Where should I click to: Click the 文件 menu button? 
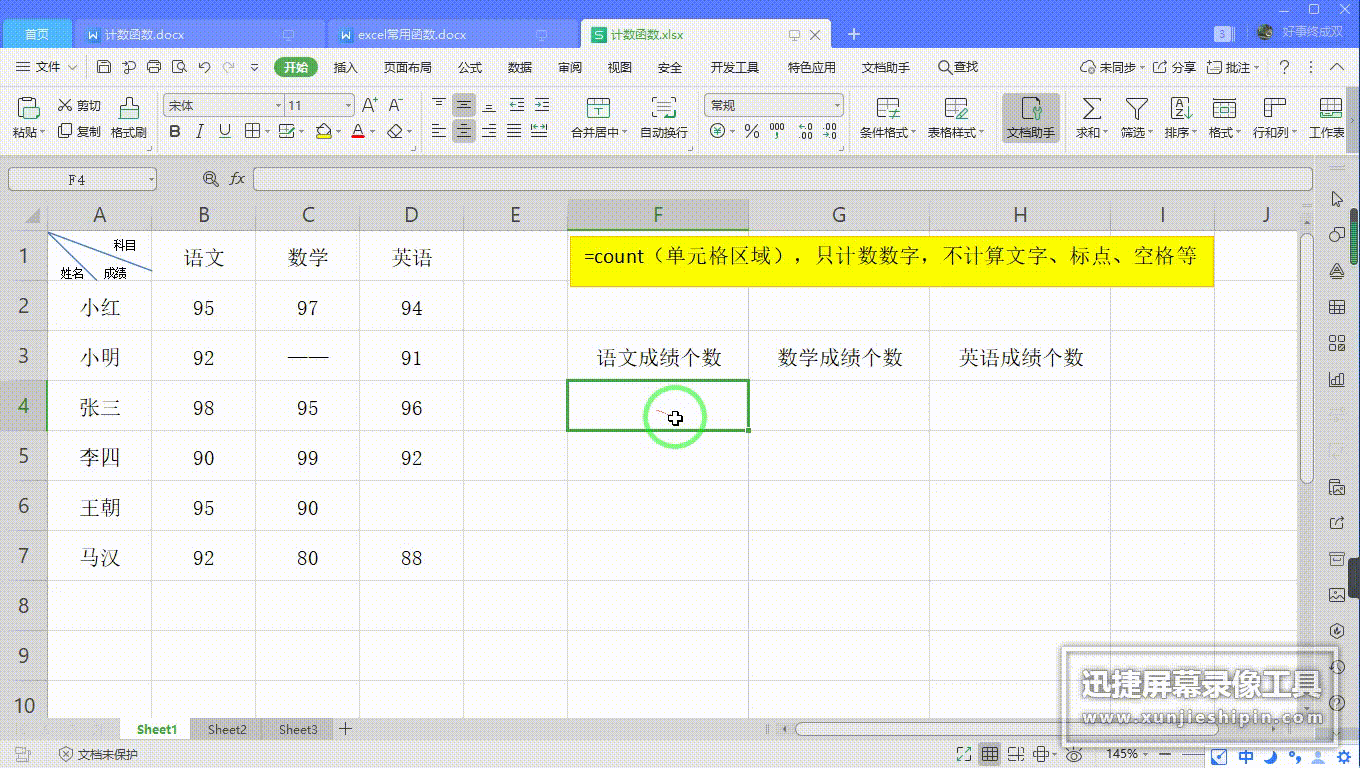point(46,67)
